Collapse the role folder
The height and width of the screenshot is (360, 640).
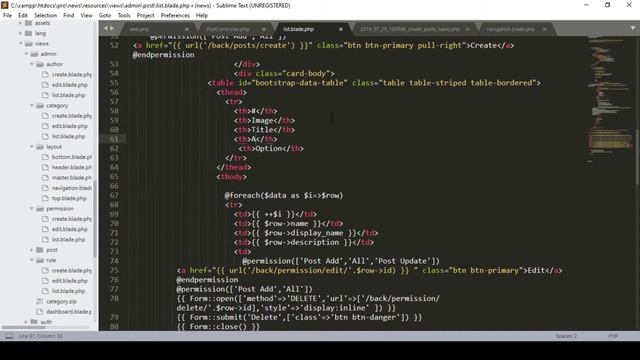point(32,260)
